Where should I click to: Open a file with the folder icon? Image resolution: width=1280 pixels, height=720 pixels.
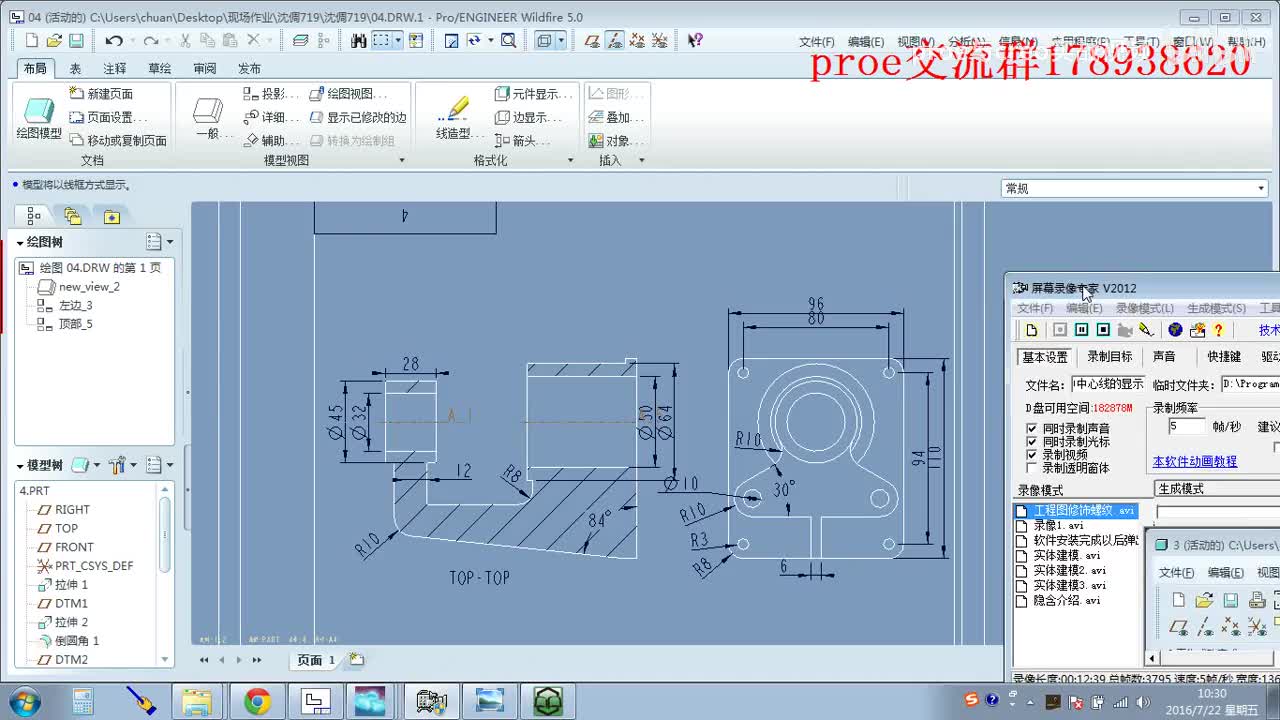54,40
